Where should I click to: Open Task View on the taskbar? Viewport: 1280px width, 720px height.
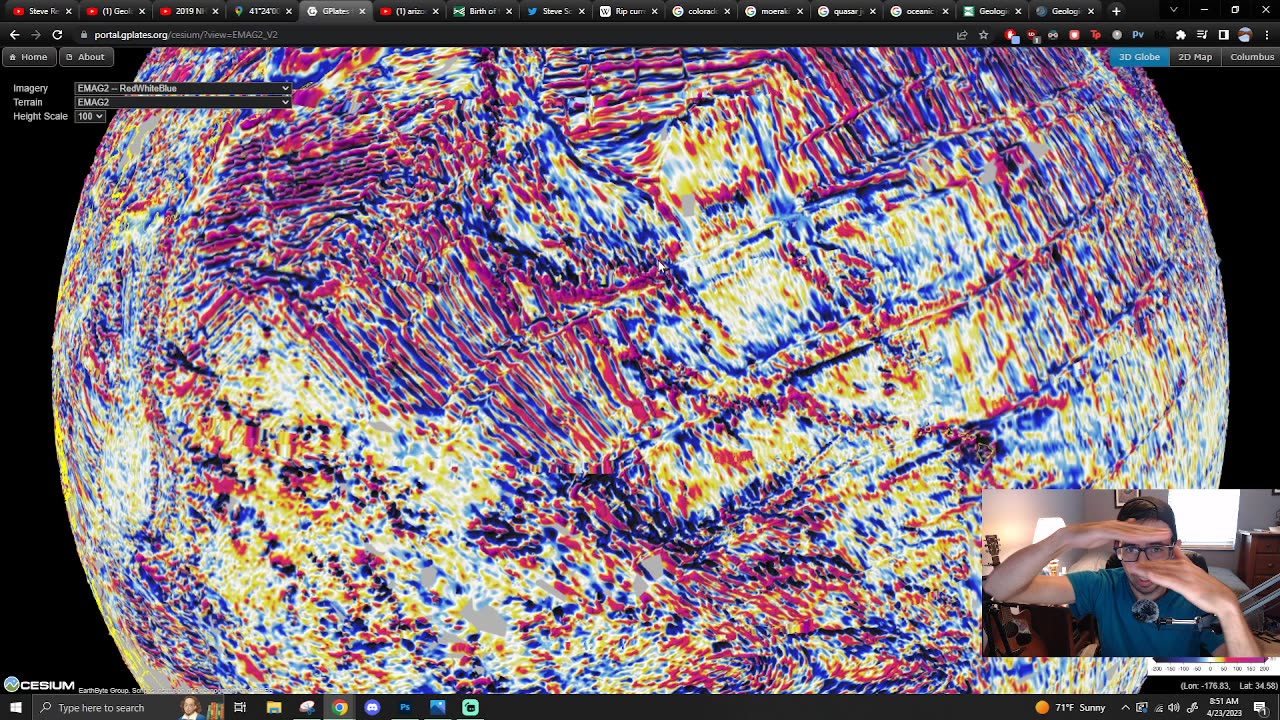coord(240,708)
